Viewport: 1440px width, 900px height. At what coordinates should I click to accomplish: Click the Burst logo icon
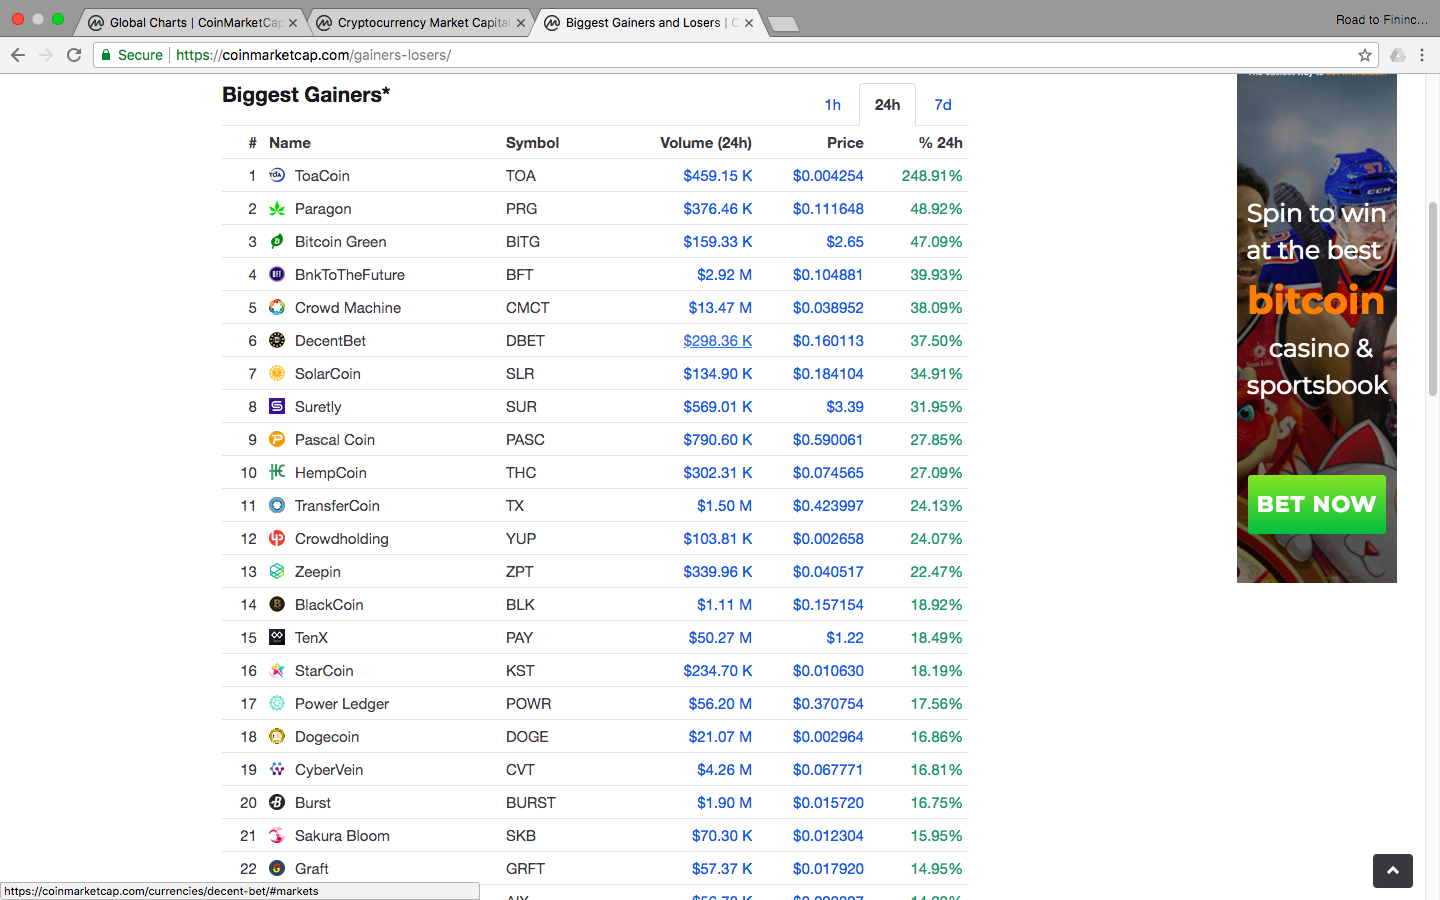(277, 802)
